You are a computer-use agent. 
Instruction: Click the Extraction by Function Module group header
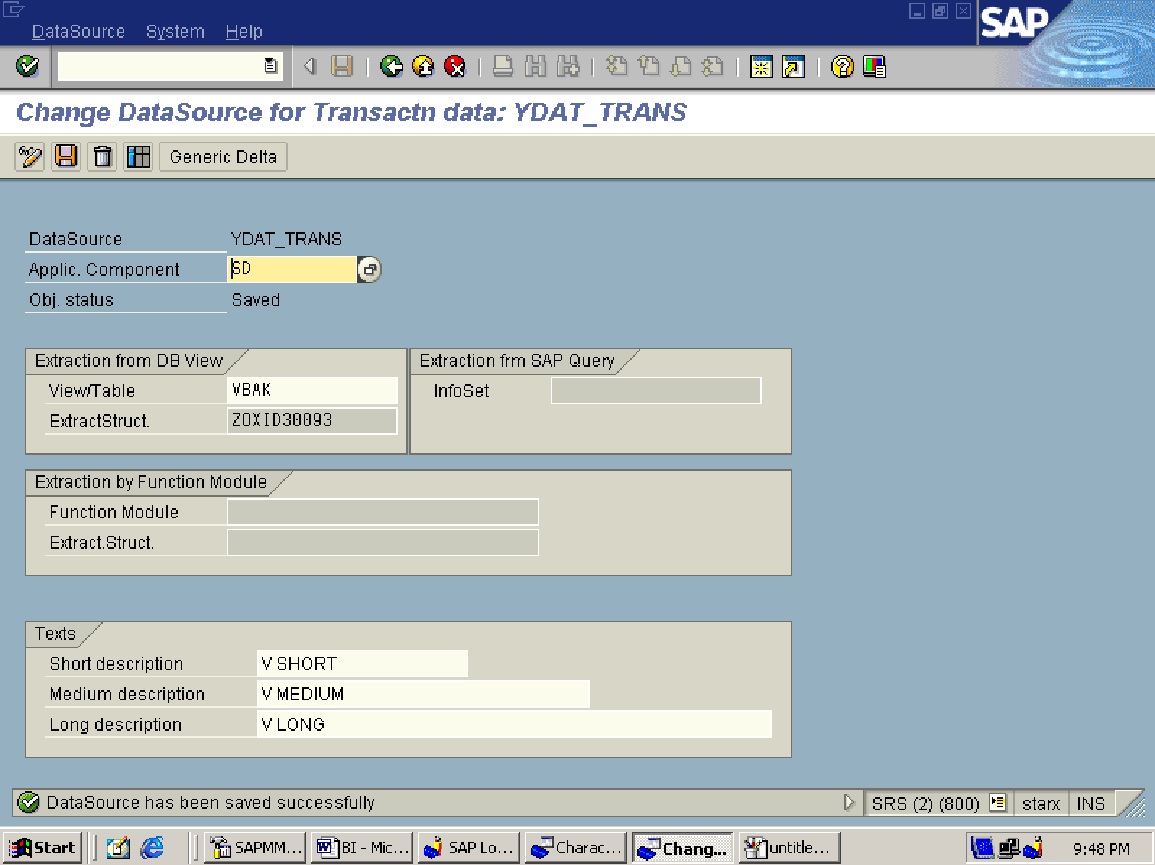150,481
